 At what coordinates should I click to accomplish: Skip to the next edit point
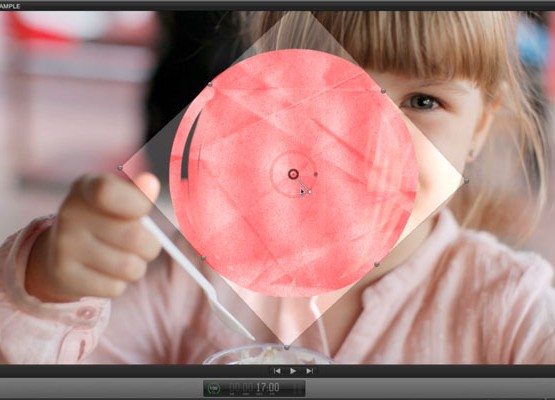click(309, 371)
